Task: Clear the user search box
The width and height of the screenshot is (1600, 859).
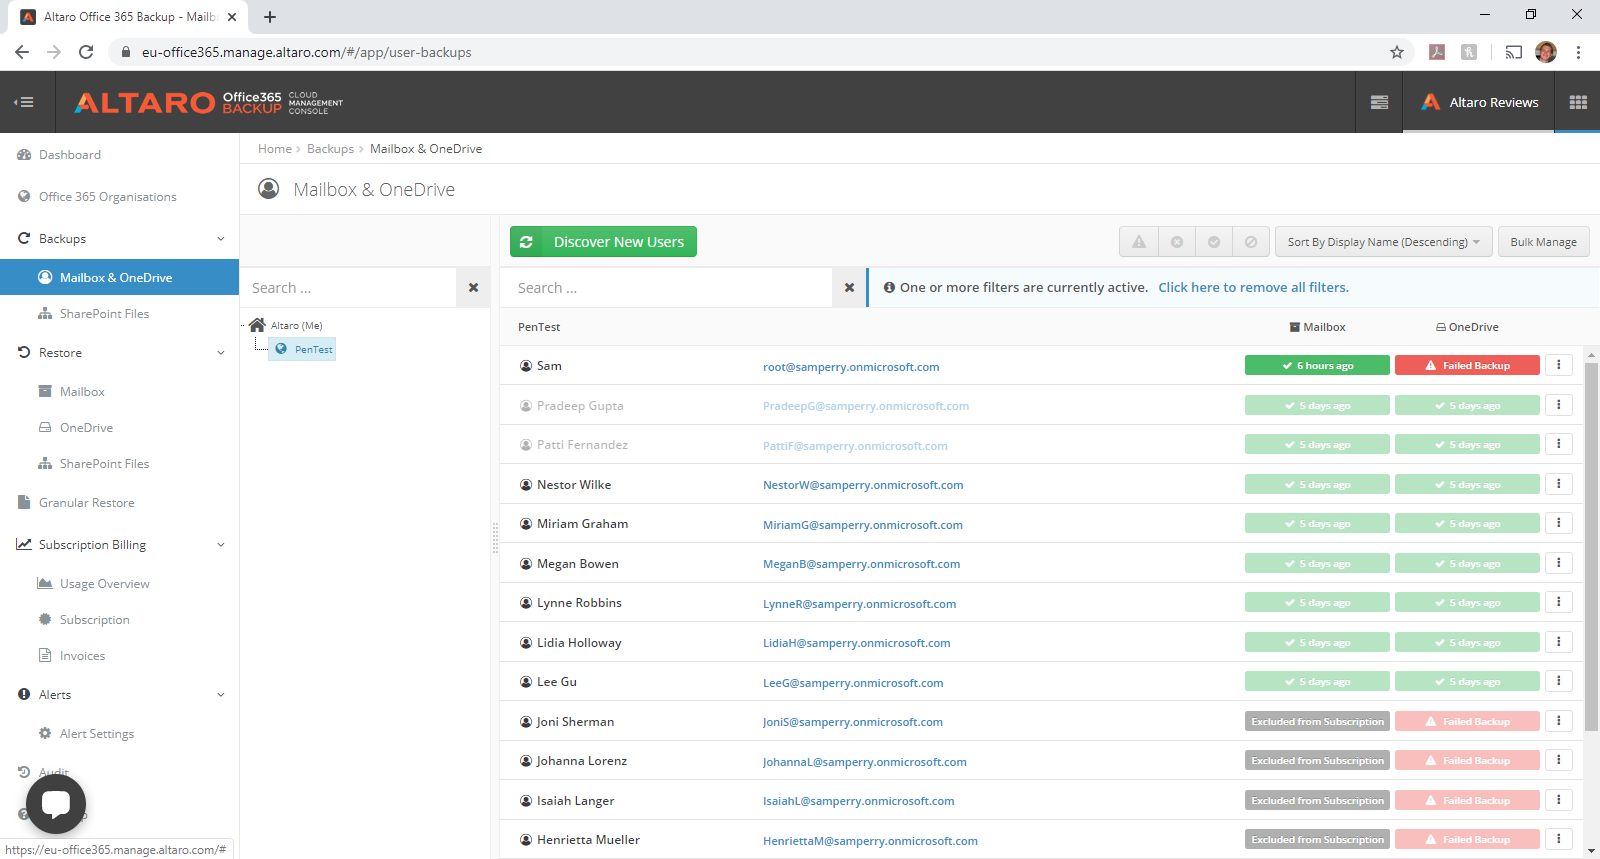Action: (x=849, y=288)
